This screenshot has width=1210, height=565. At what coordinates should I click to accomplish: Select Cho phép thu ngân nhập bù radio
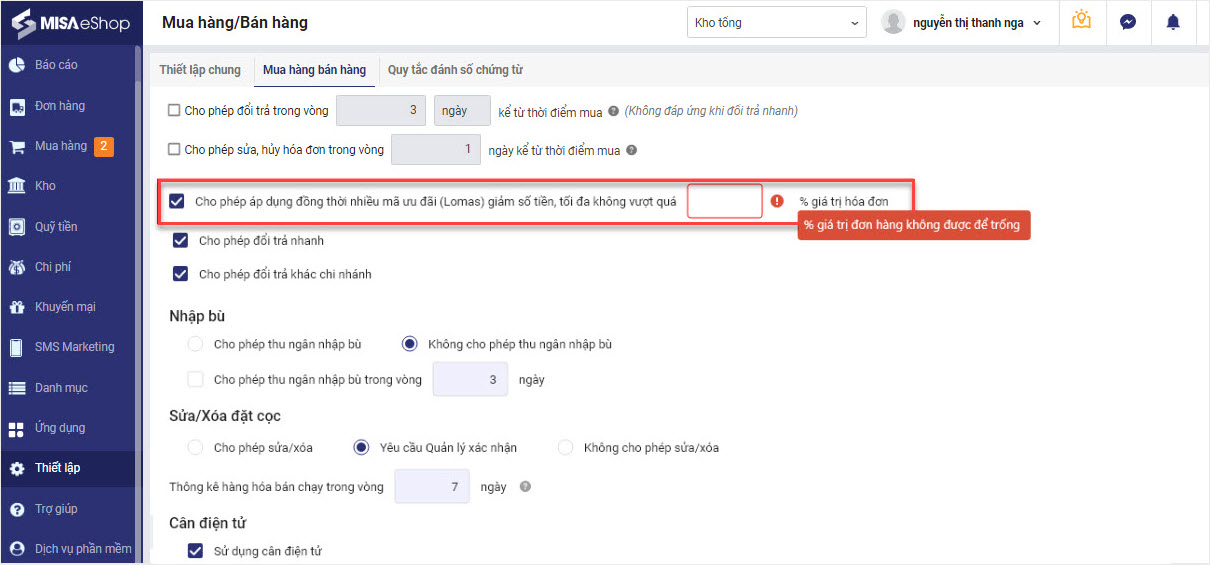[x=195, y=344]
